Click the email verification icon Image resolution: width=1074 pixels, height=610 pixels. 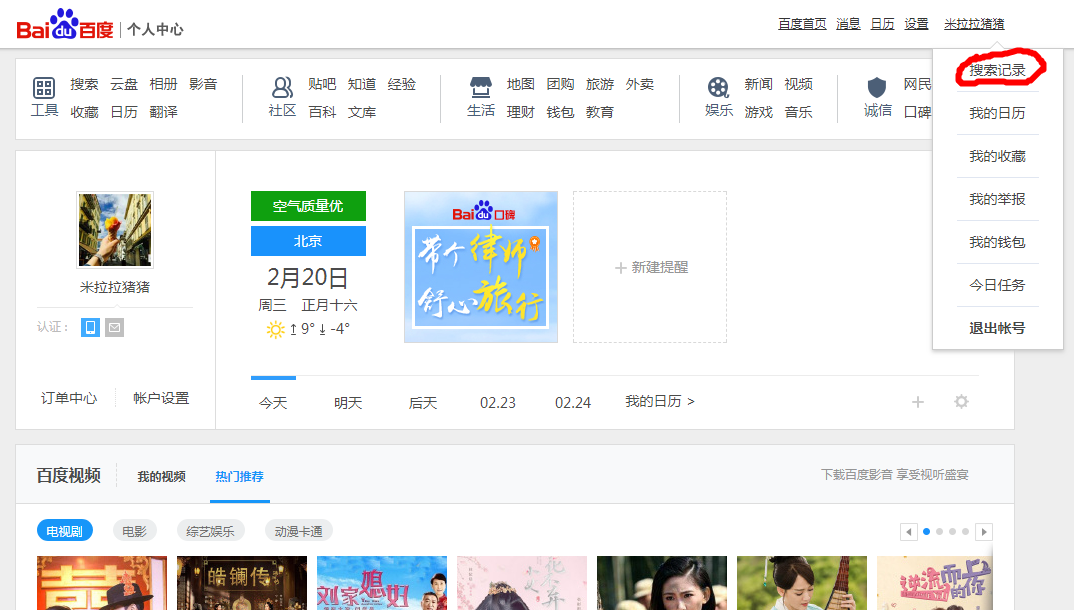pos(114,327)
